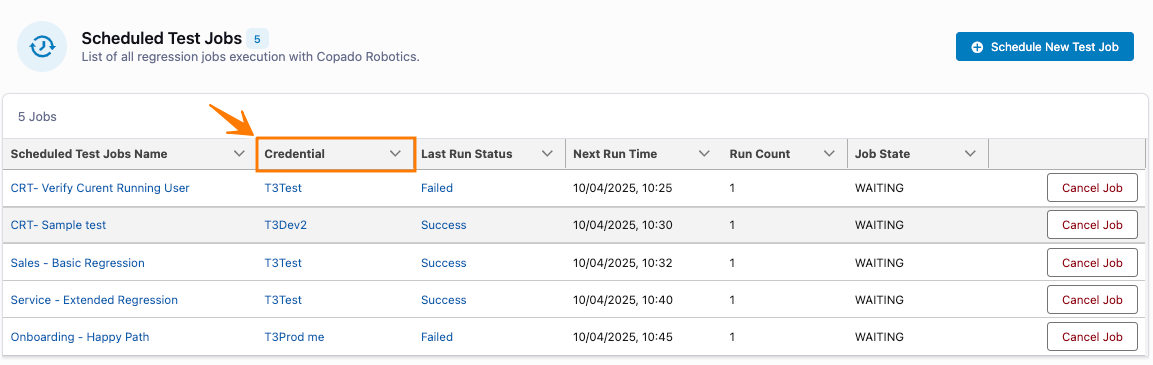Expand the Next Run Time column menu
Viewport: 1153px width, 365px height.
(x=704, y=154)
